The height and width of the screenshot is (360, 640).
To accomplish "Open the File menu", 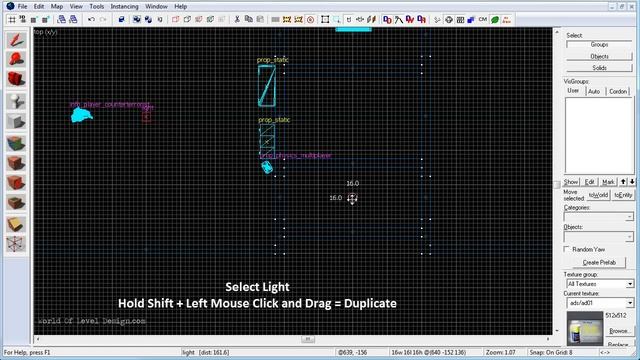I will coord(22,7).
